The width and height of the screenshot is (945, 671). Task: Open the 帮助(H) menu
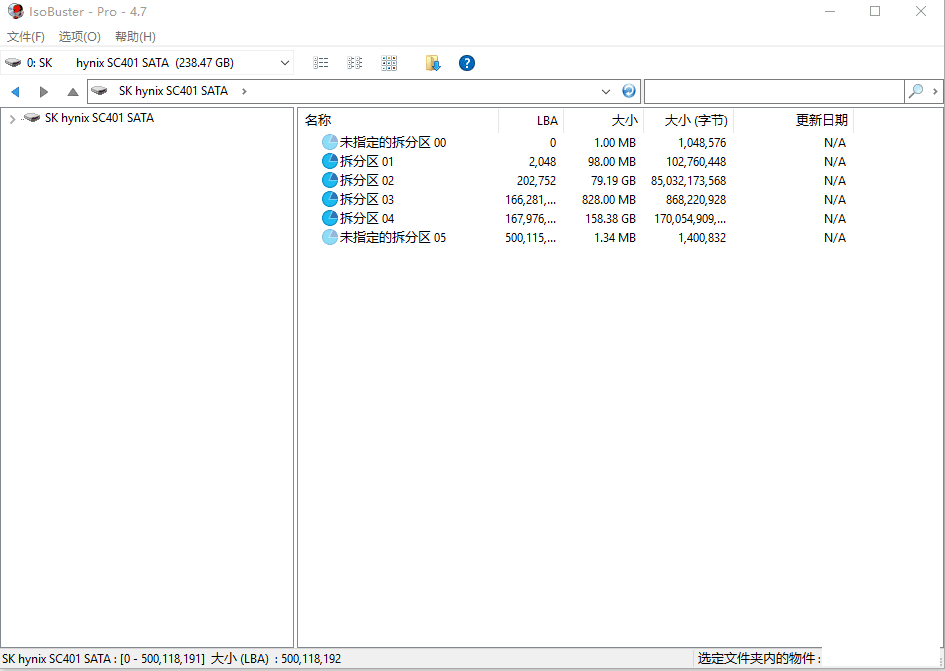pyautogui.click(x=135, y=37)
